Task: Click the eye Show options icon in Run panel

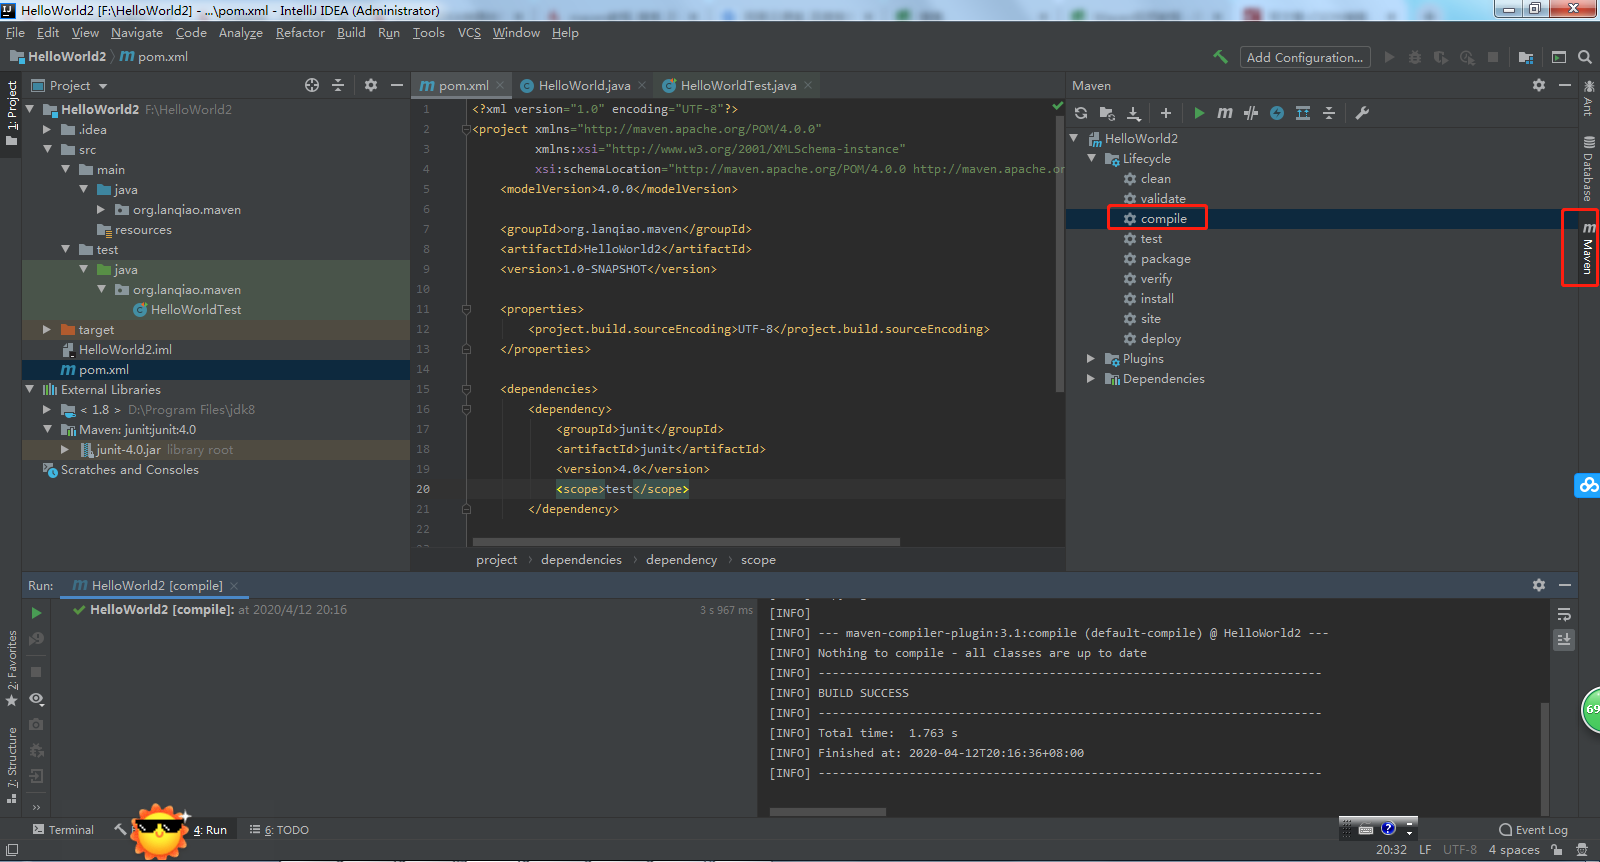Action: [x=36, y=699]
